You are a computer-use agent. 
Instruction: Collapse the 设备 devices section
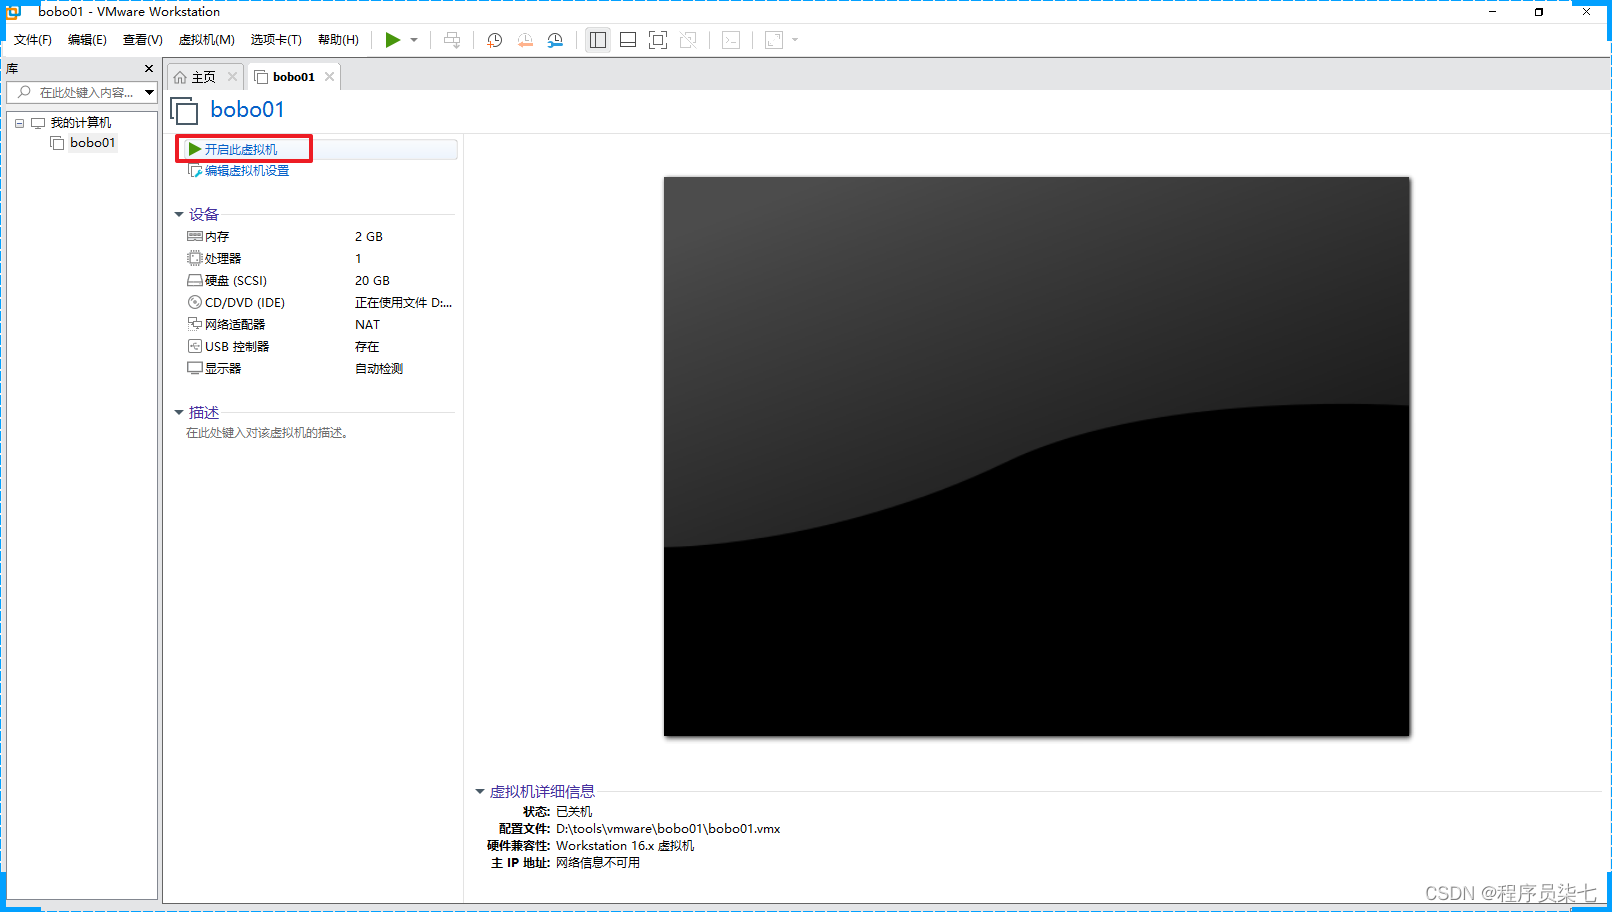click(179, 214)
